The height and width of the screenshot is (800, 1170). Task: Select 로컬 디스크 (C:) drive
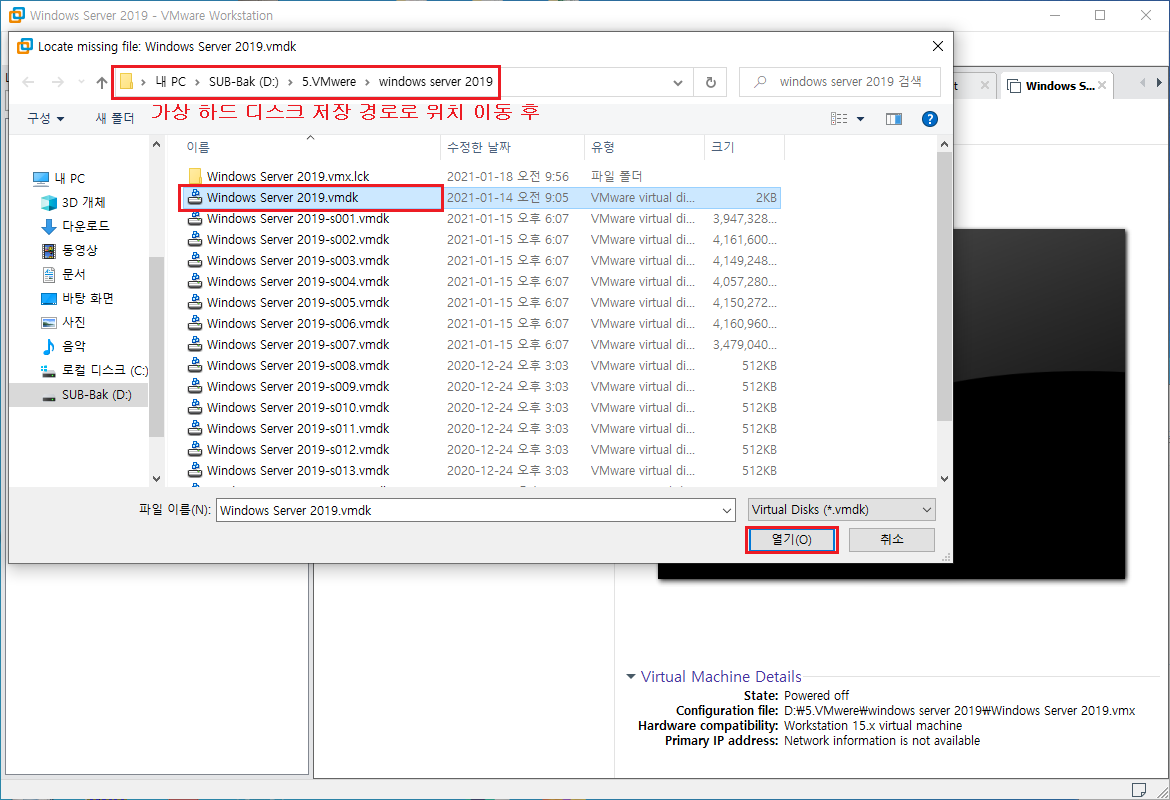point(94,370)
